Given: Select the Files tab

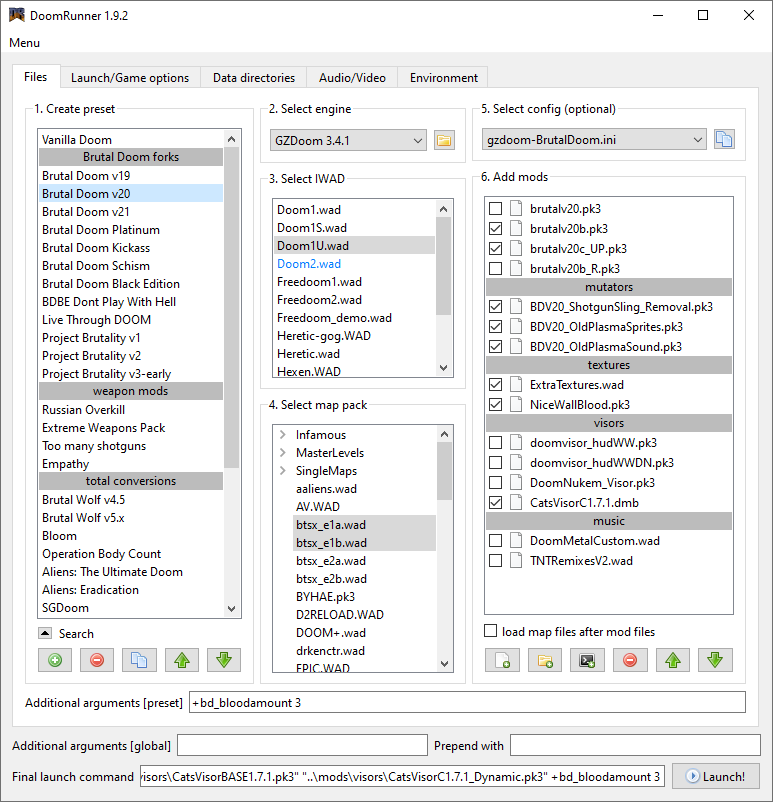Looking at the screenshot, I should click(x=36, y=77).
